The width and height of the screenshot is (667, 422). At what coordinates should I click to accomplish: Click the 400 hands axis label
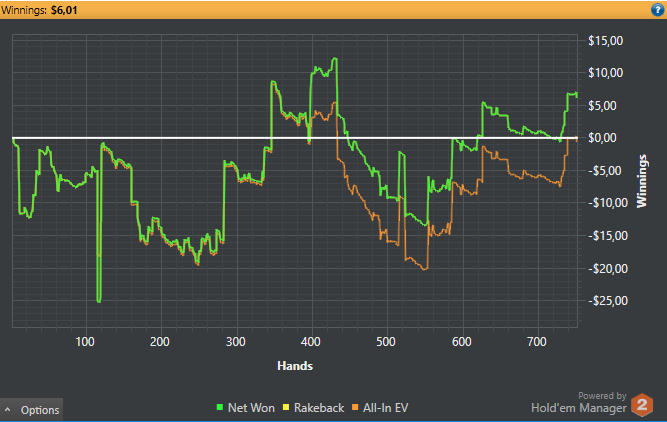click(311, 342)
